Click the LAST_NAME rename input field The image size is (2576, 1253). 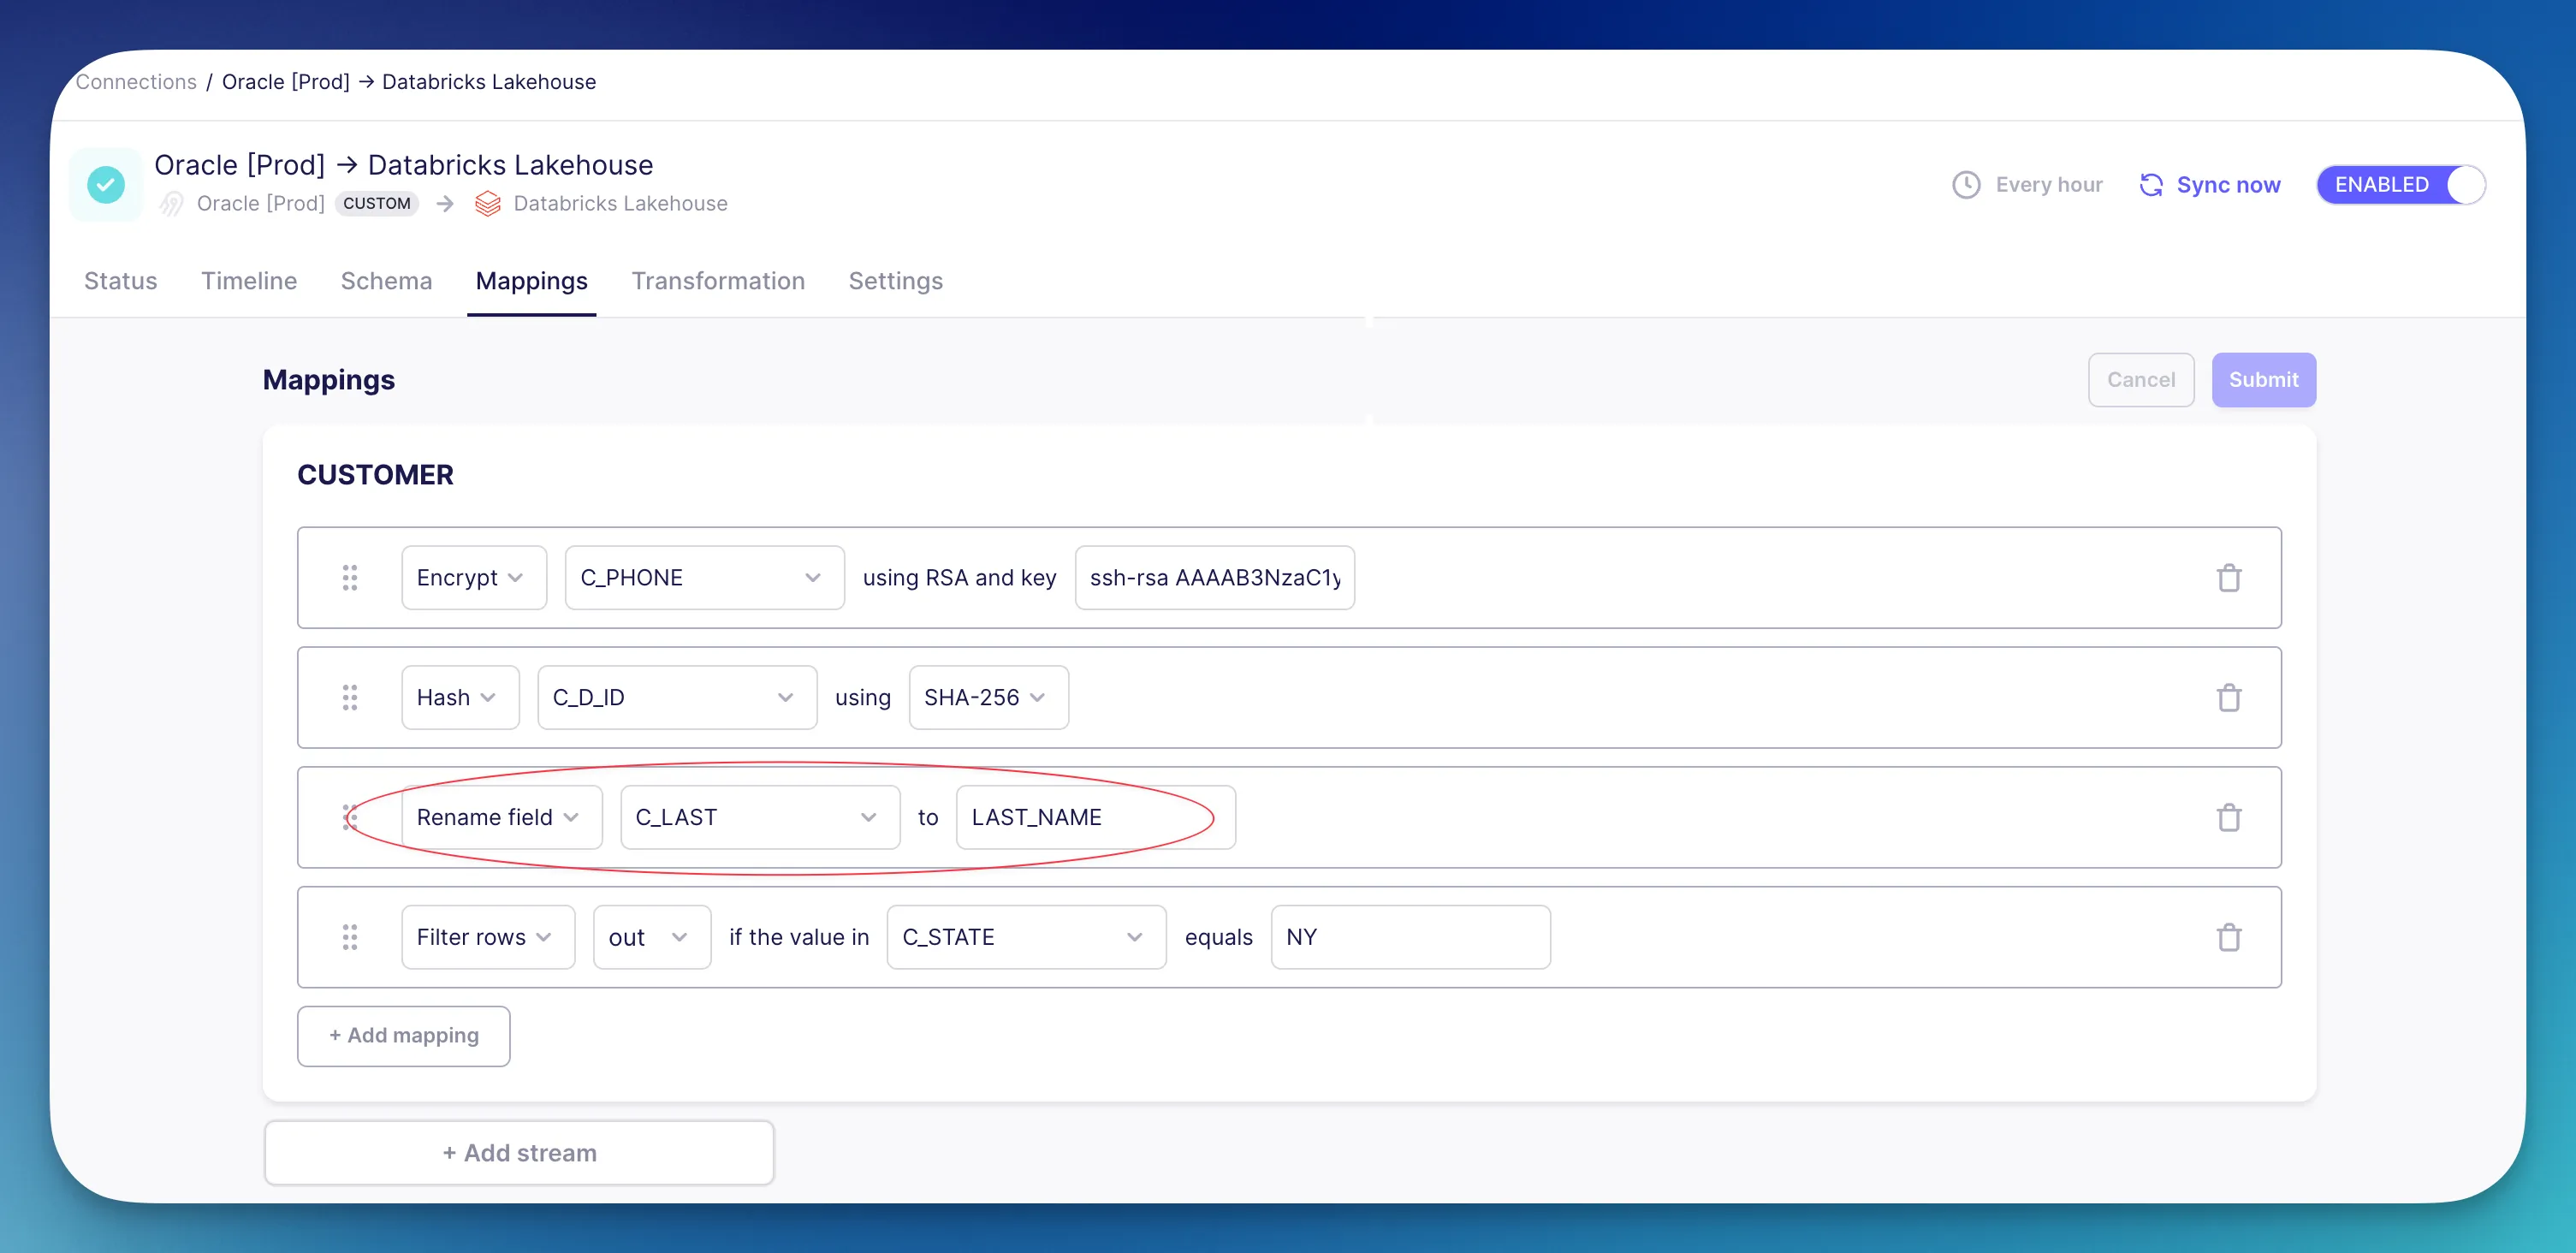(x=1095, y=818)
